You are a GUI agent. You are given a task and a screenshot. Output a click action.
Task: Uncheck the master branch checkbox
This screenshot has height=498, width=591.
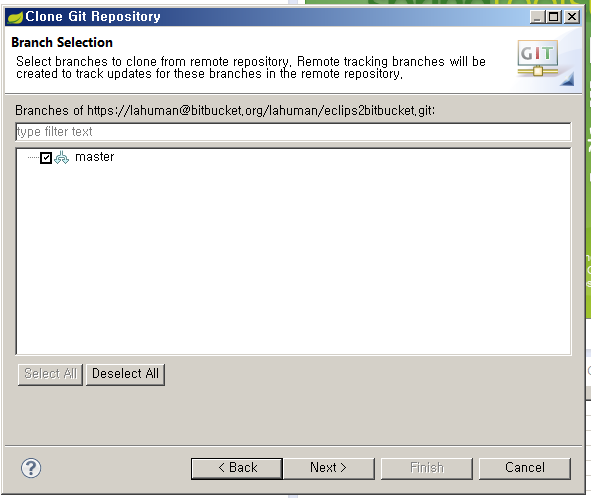[x=46, y=158]
